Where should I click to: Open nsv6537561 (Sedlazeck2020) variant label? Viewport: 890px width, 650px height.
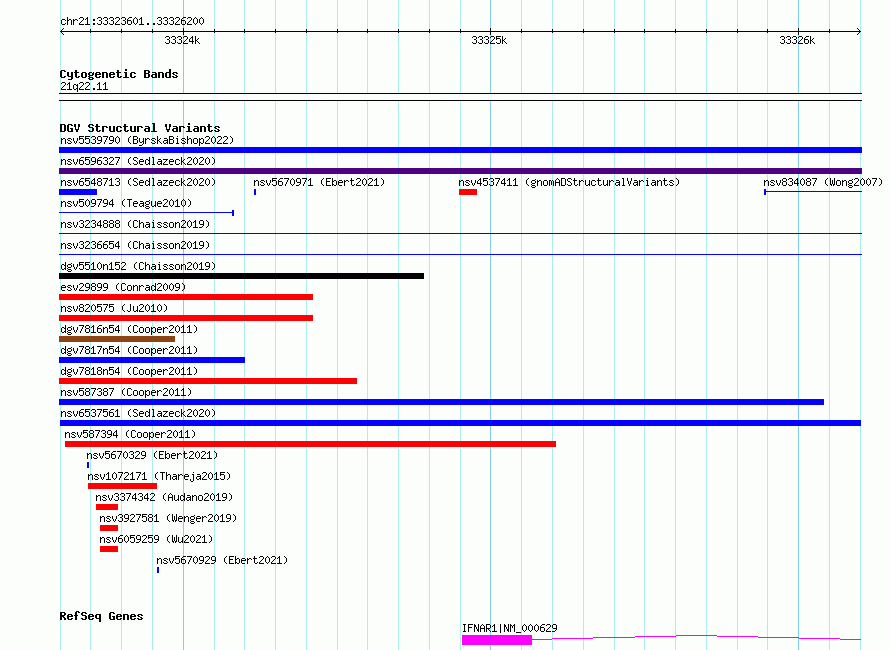pos(138,413)
